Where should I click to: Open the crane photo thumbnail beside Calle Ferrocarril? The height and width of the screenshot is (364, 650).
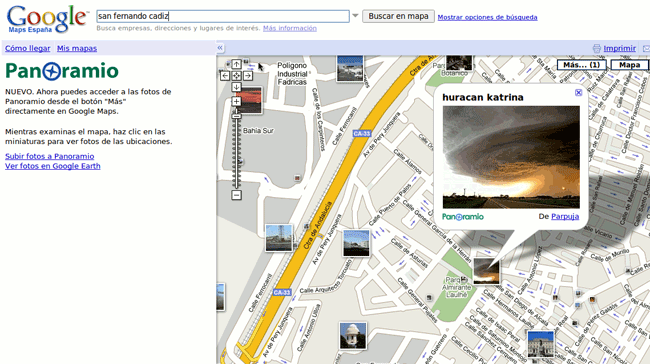[279, 238]
